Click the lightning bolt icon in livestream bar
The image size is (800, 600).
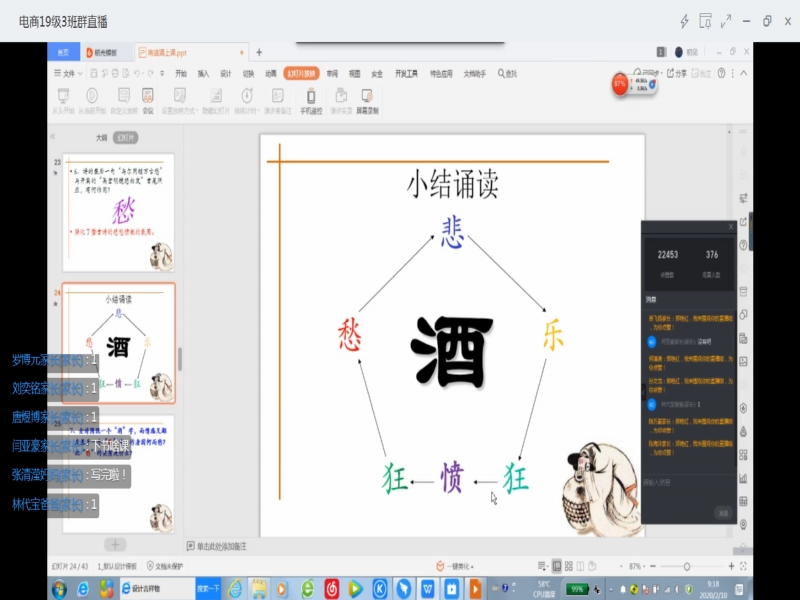pos(685,21)
